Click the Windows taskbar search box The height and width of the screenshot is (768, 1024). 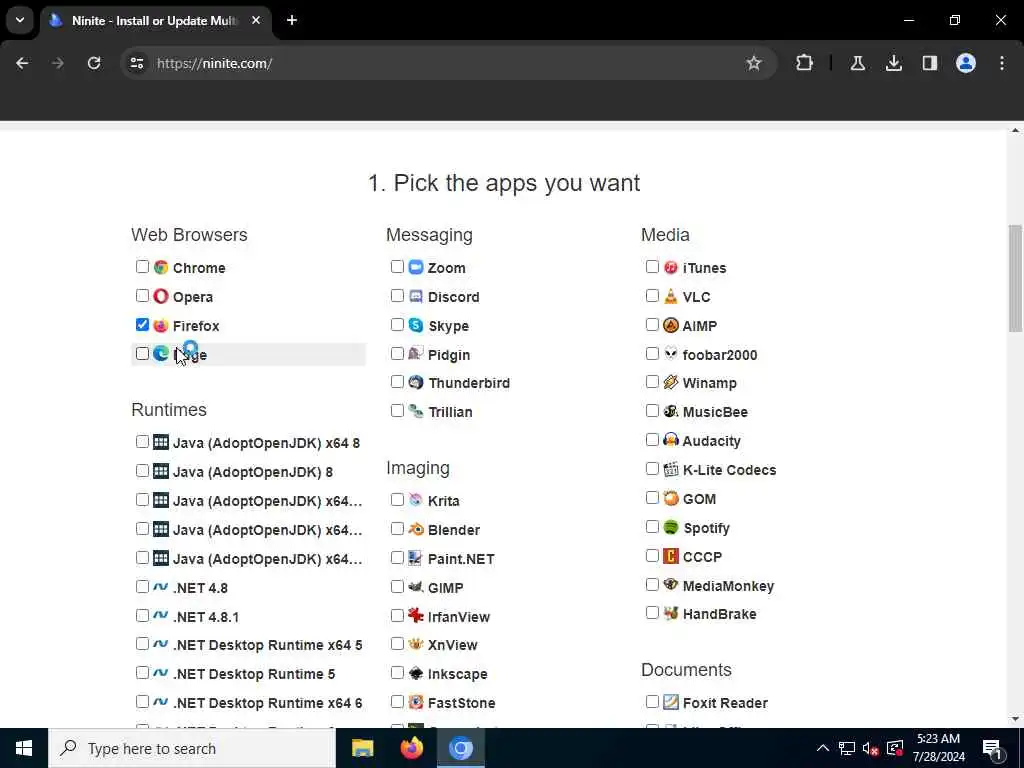point(192,748)
